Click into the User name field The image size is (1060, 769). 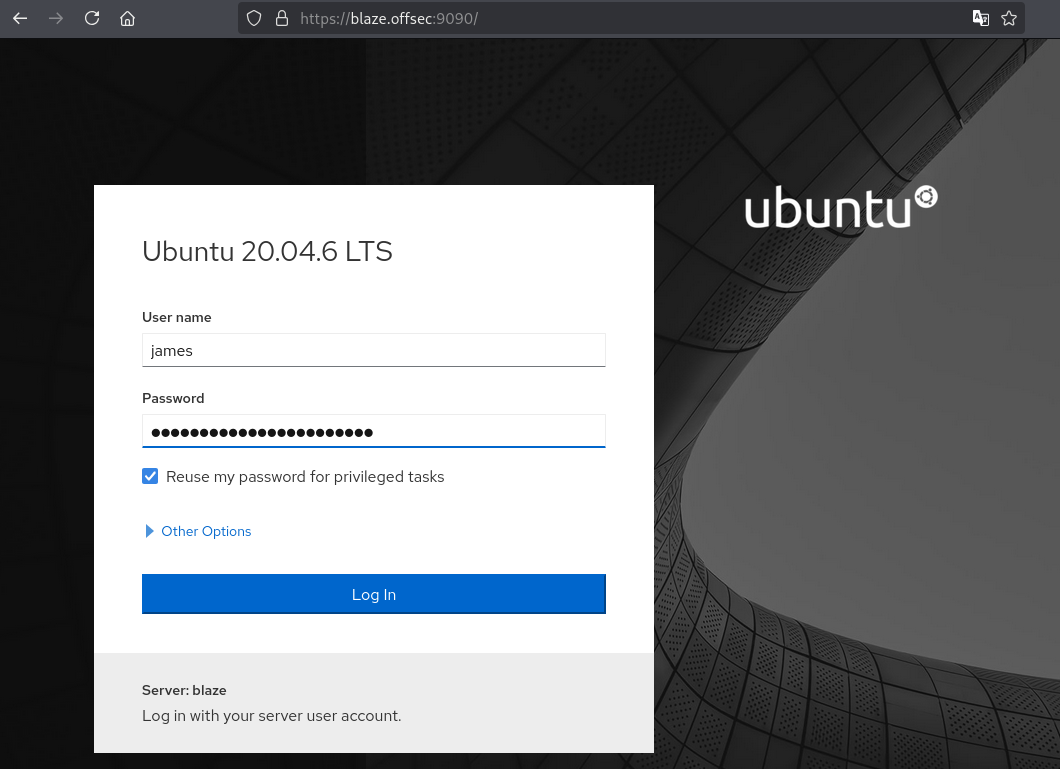click(x=374, y=350)
